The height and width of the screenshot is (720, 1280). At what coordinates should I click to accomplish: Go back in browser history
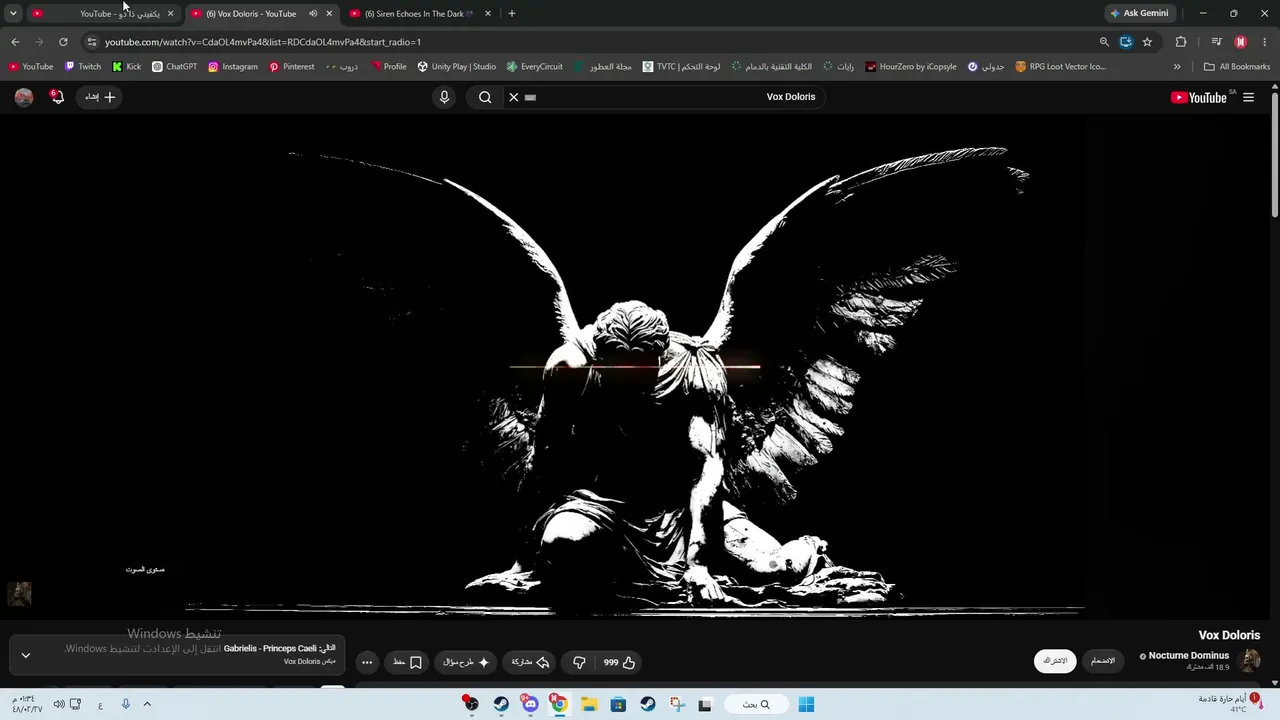(15, 42)
